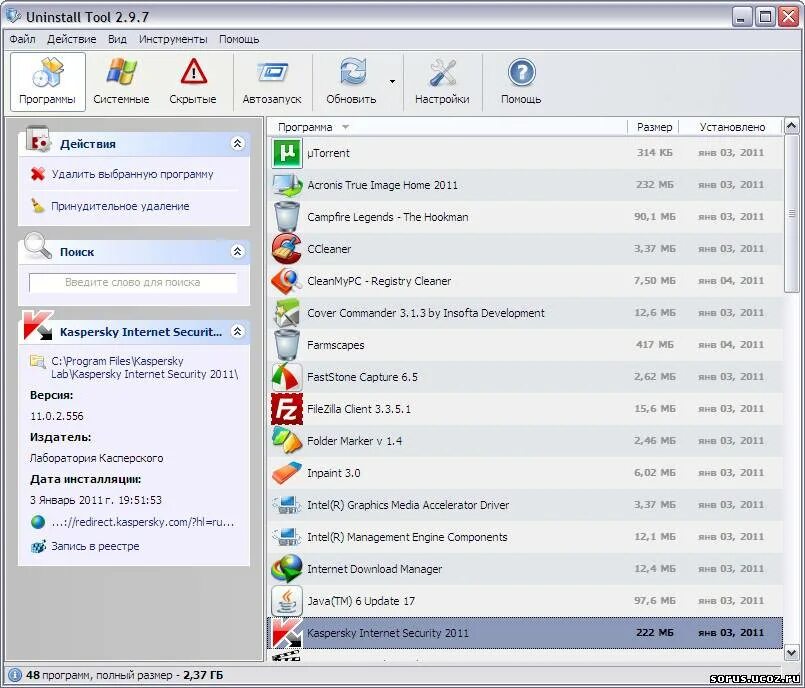This screenshot has width=805, height=688.
Task: Show Скрытые programs
Action: point(192,80)
